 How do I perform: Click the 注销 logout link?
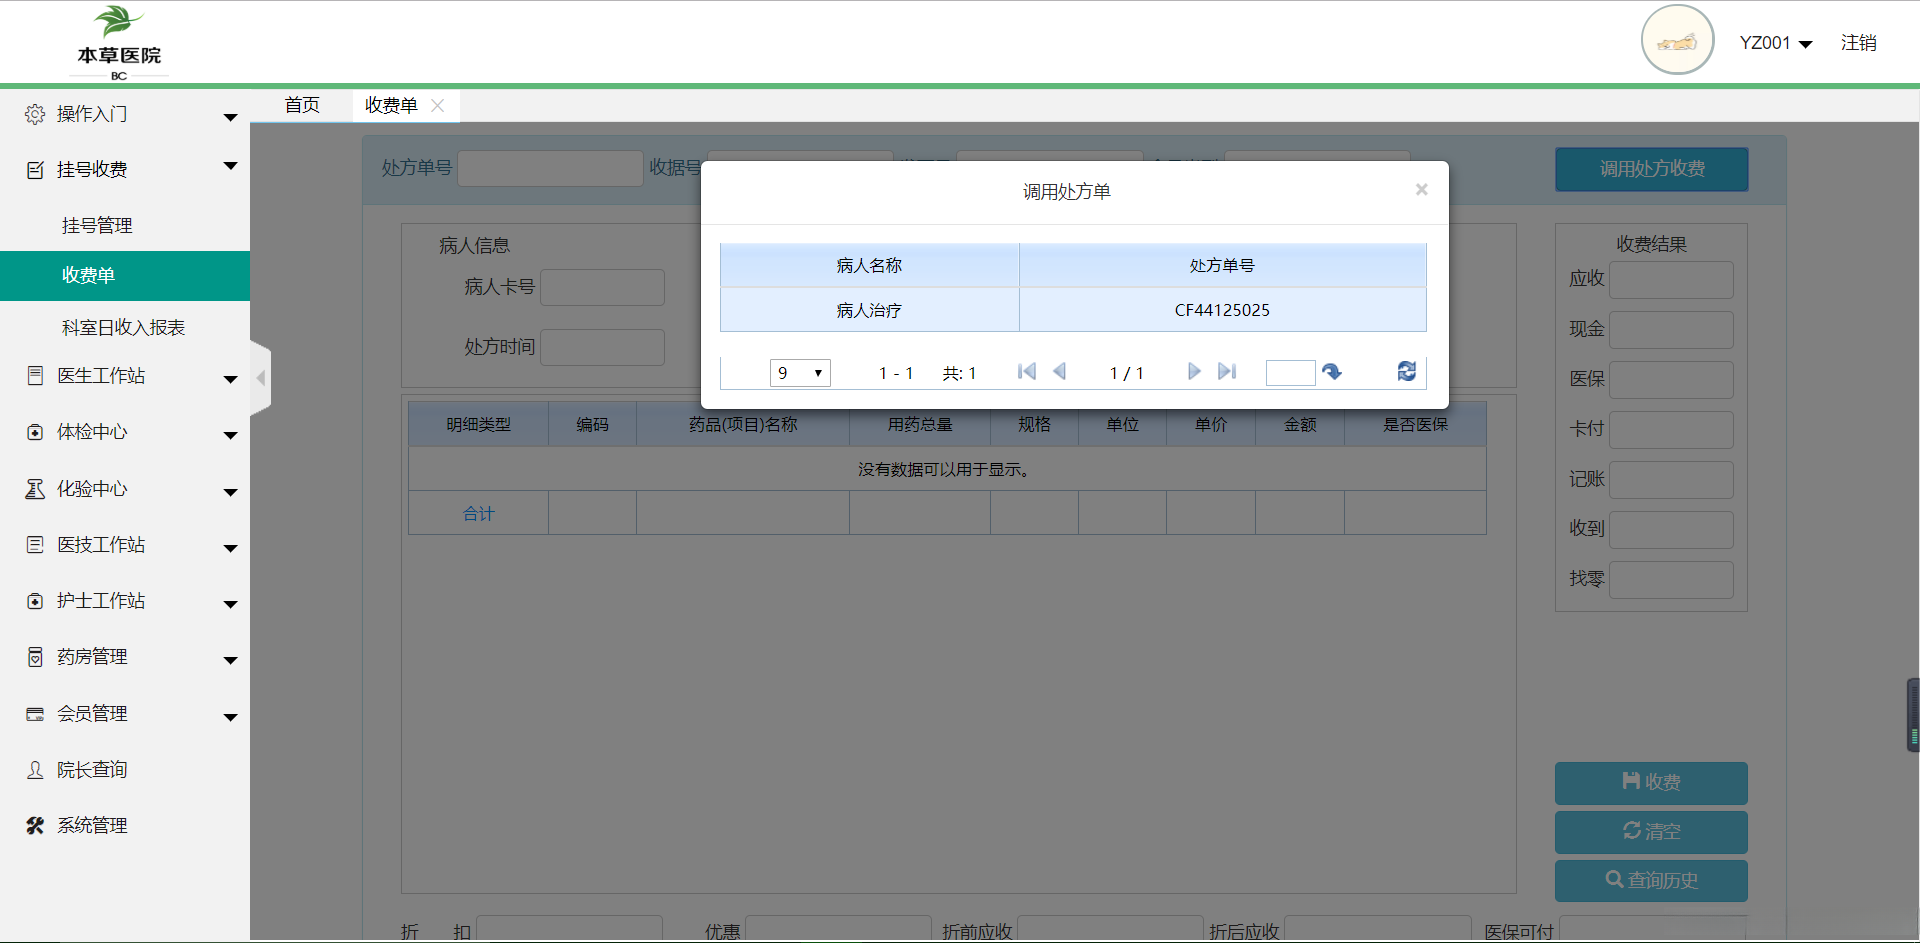[1858, 43]
